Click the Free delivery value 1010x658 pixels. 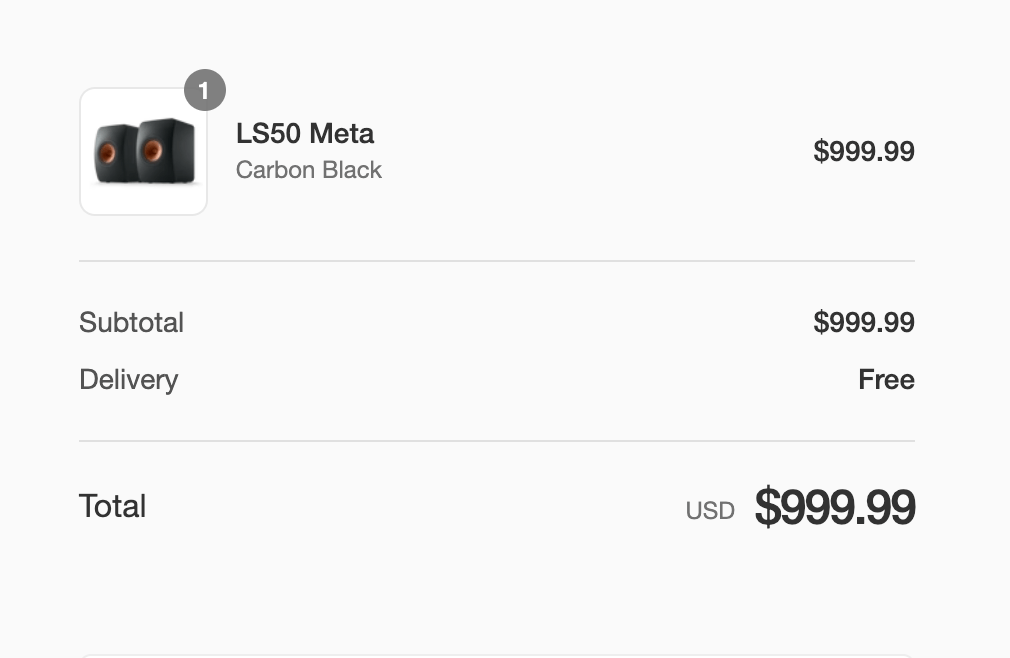(886, 379)
